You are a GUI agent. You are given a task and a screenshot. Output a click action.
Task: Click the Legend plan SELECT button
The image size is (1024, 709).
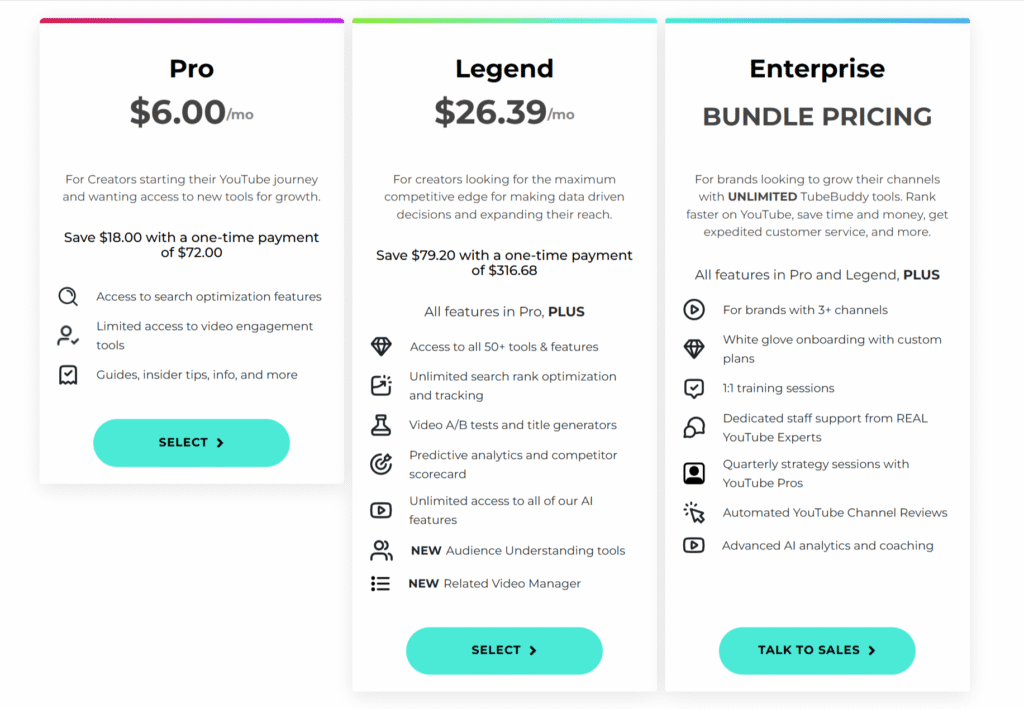(504, 650)
